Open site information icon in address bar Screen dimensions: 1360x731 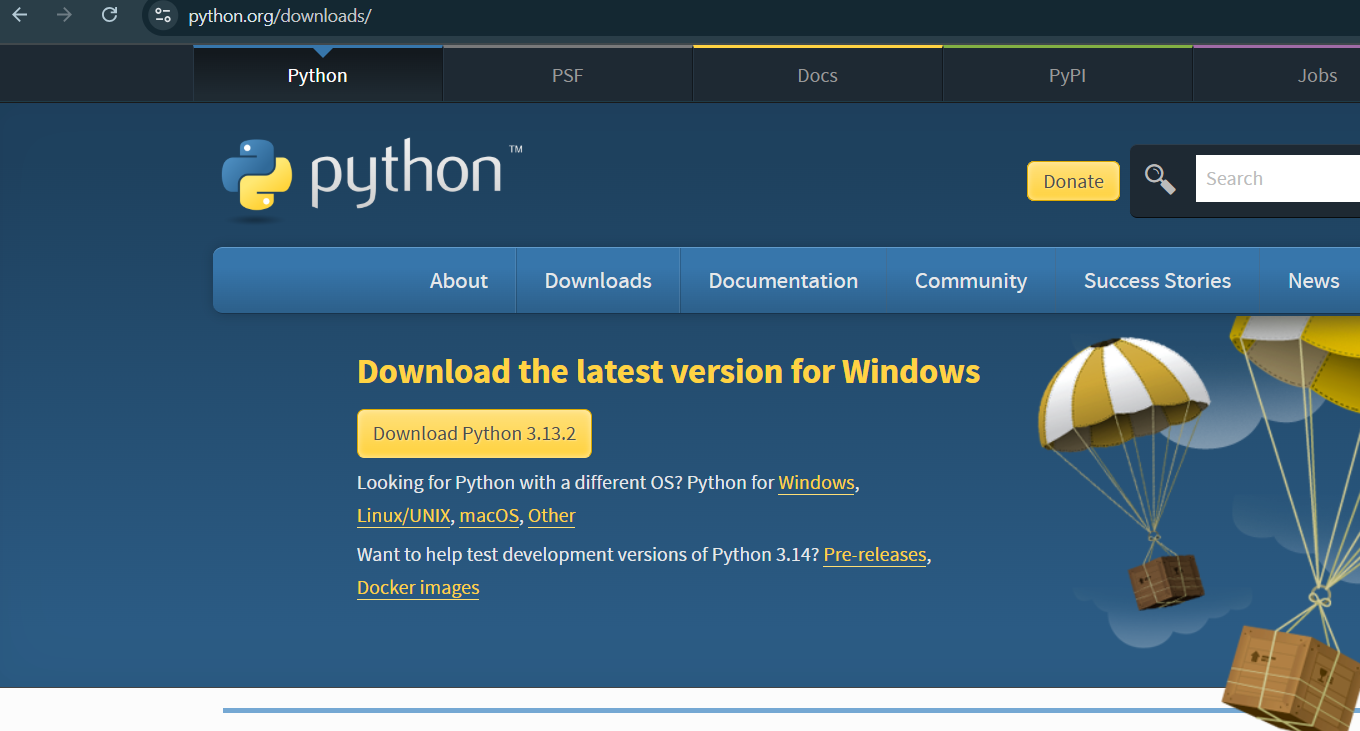(163, 15)
